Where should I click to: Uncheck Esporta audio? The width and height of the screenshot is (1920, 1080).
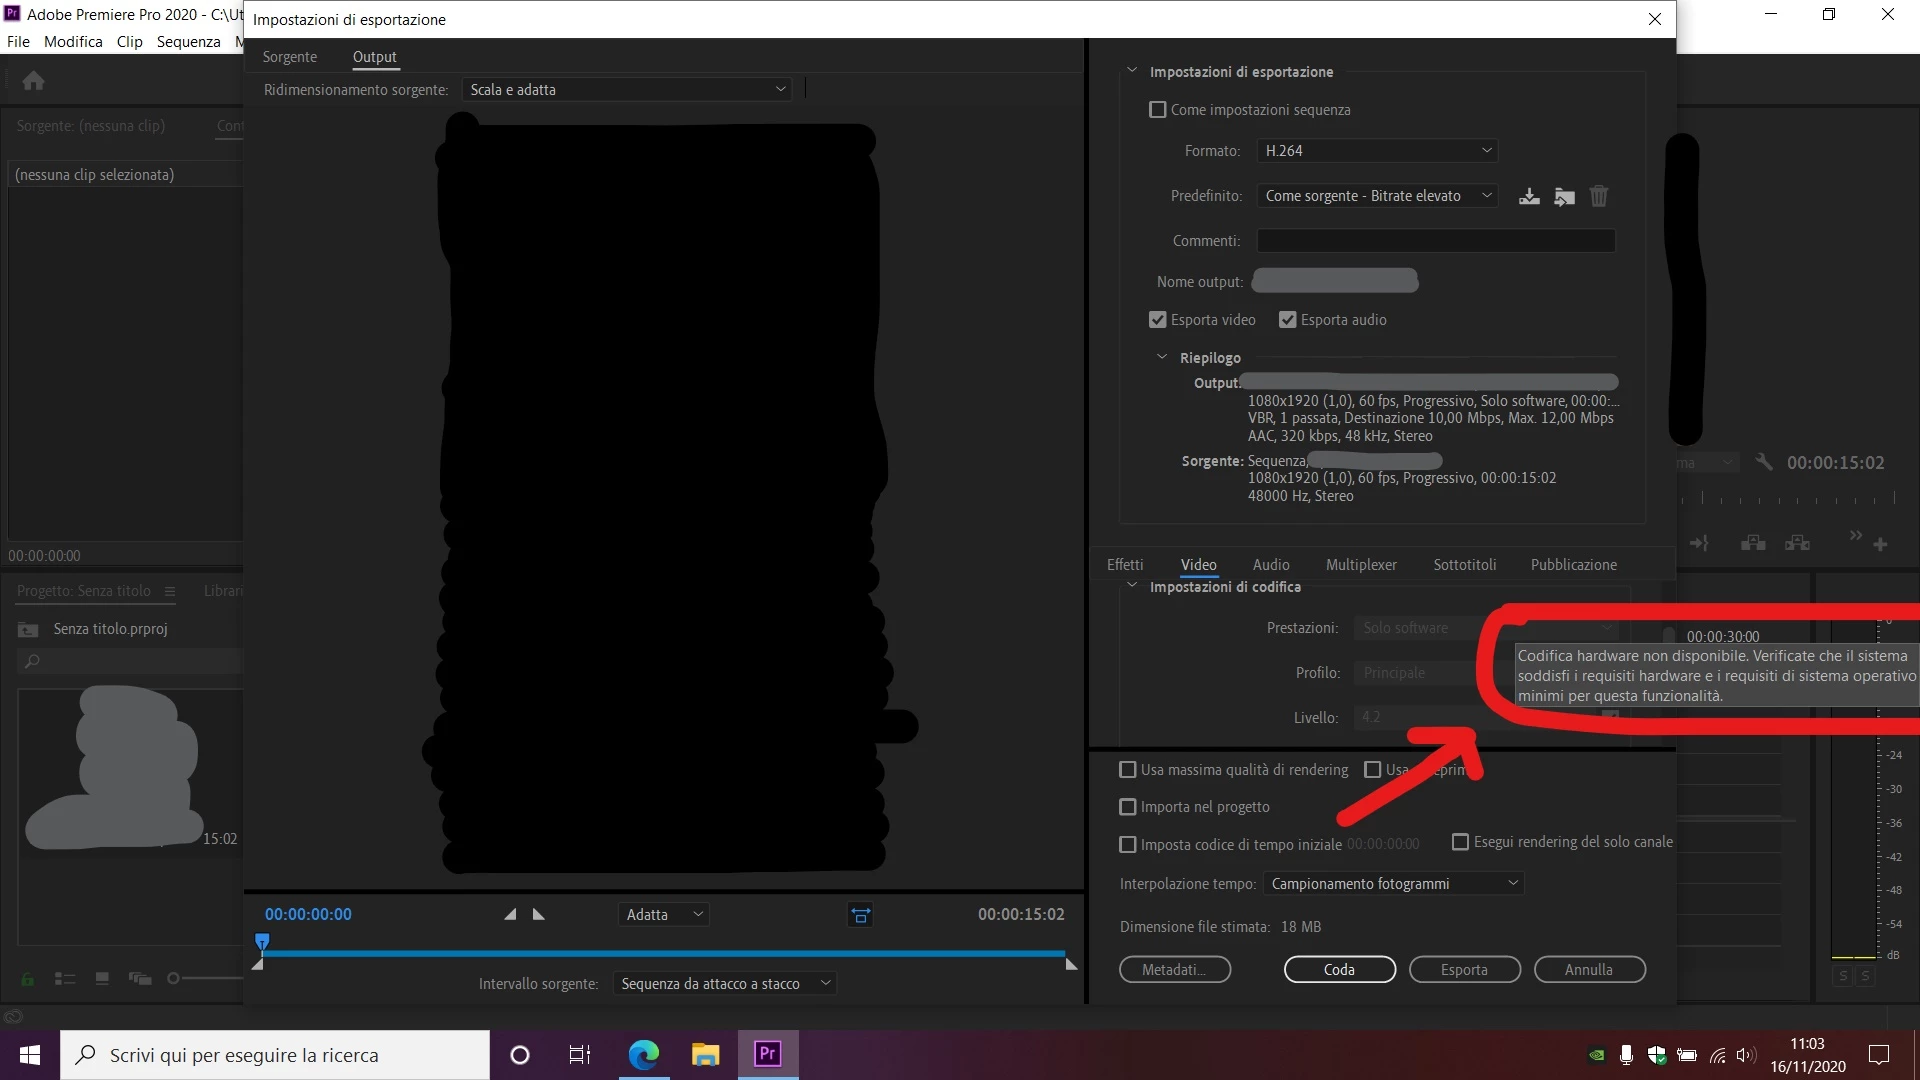click(x=1288, y=320)
